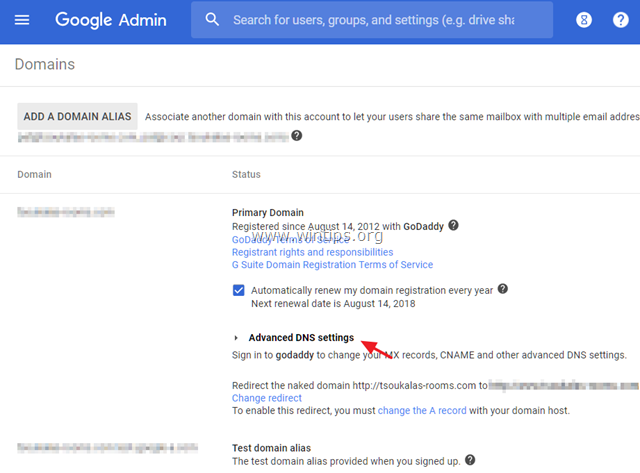
Task: Click help icon beside auto-renew option
Action: [x=503, y=289]
